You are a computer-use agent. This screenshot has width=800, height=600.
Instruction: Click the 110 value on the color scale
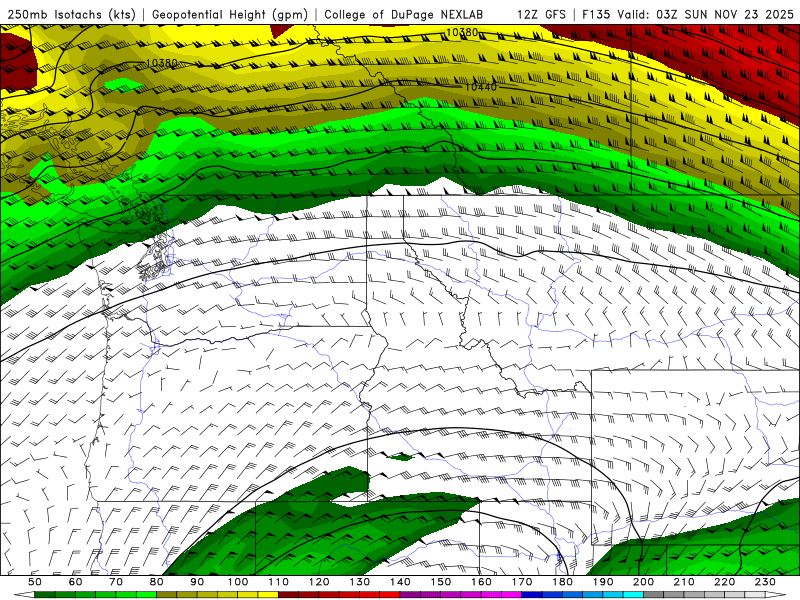click(279, 582)
